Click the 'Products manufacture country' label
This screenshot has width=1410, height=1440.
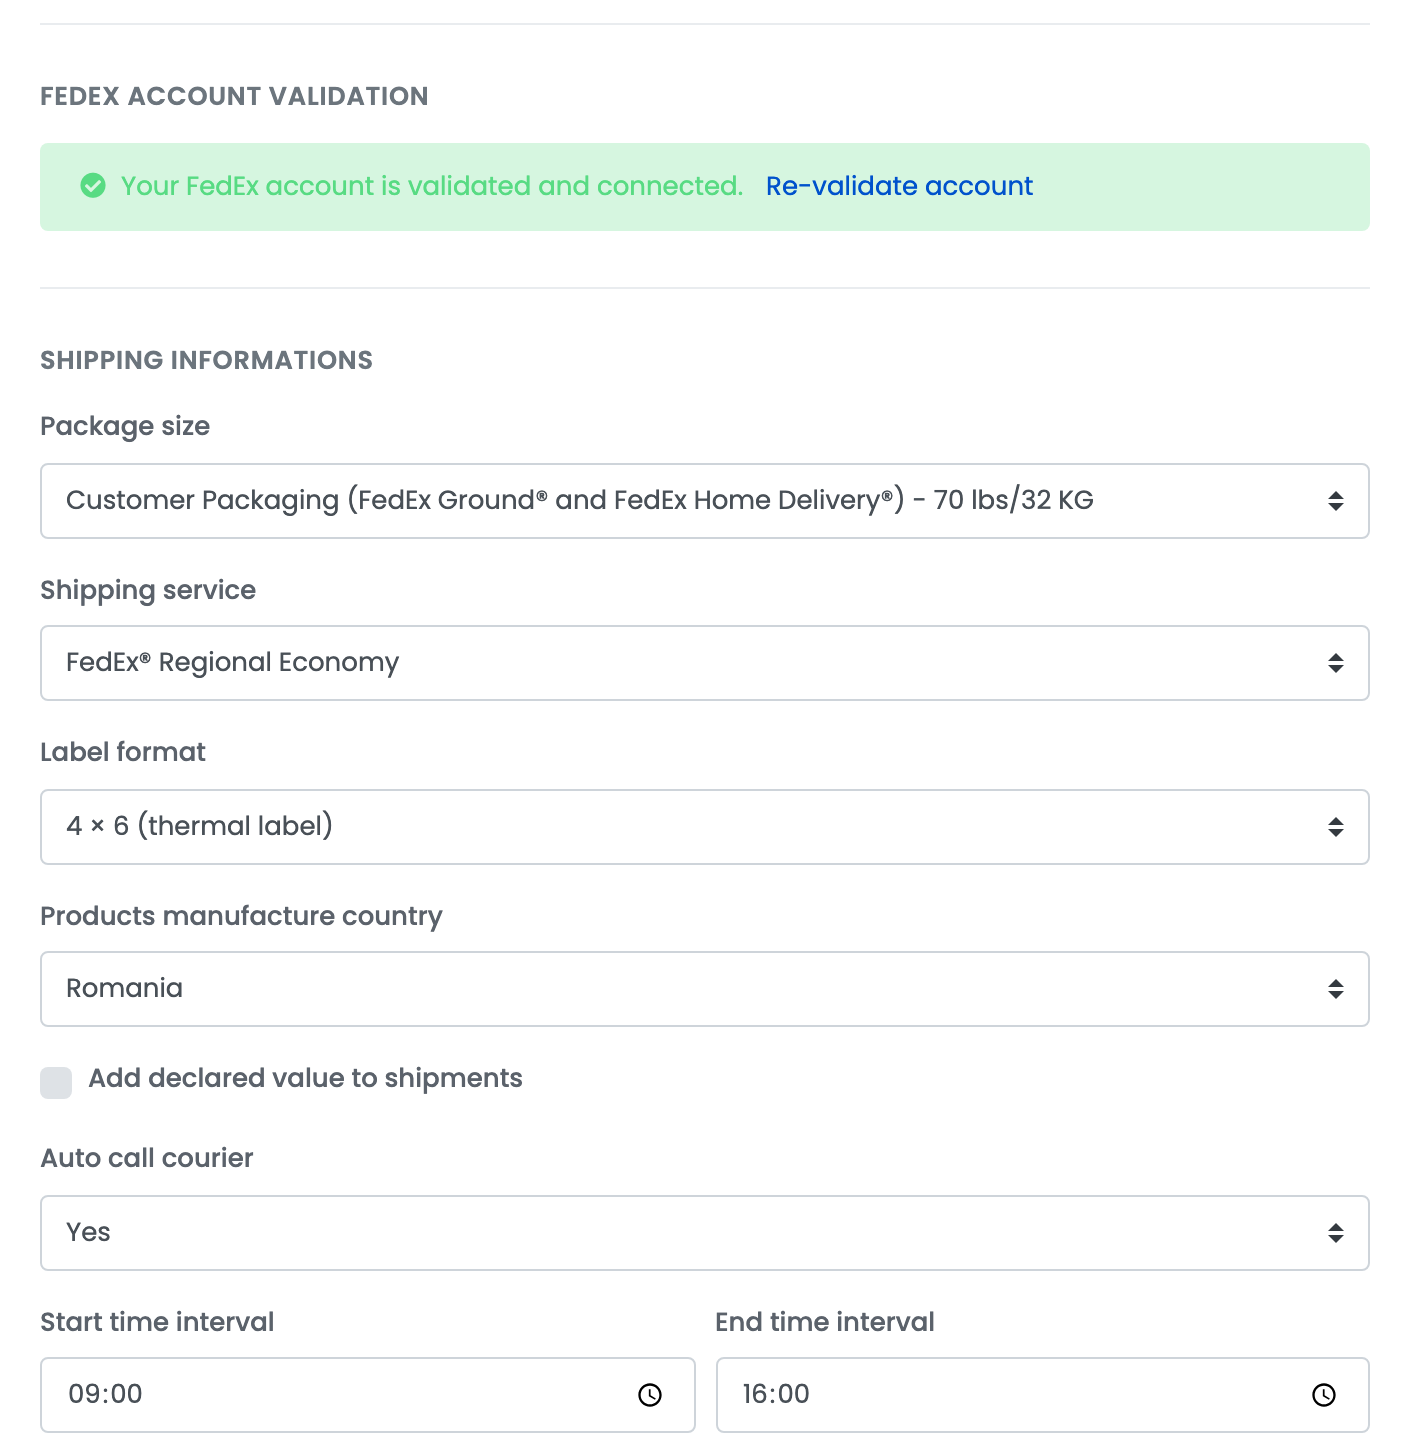[x=241, y=916]
